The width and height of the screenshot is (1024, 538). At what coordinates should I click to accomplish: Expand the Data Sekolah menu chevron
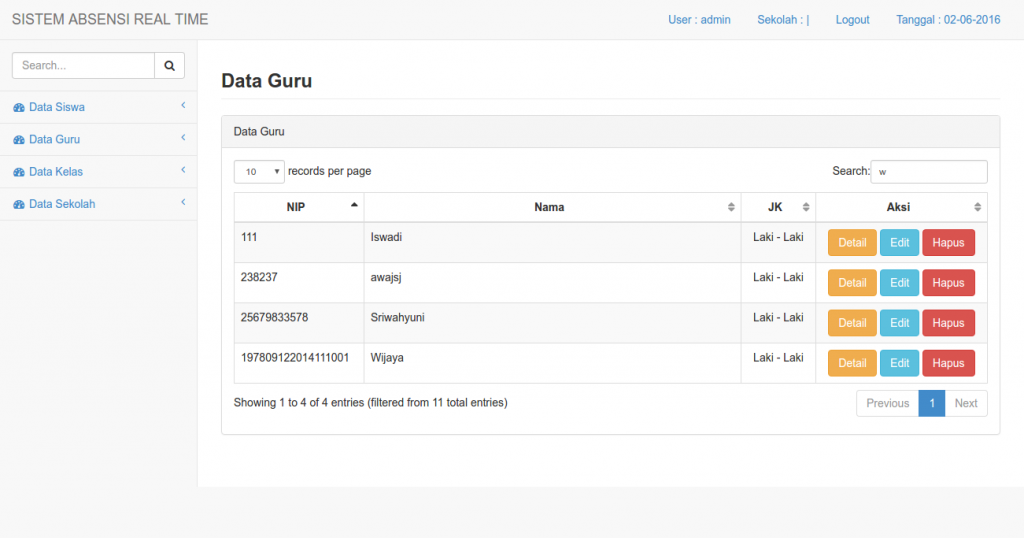coord(183,203)
